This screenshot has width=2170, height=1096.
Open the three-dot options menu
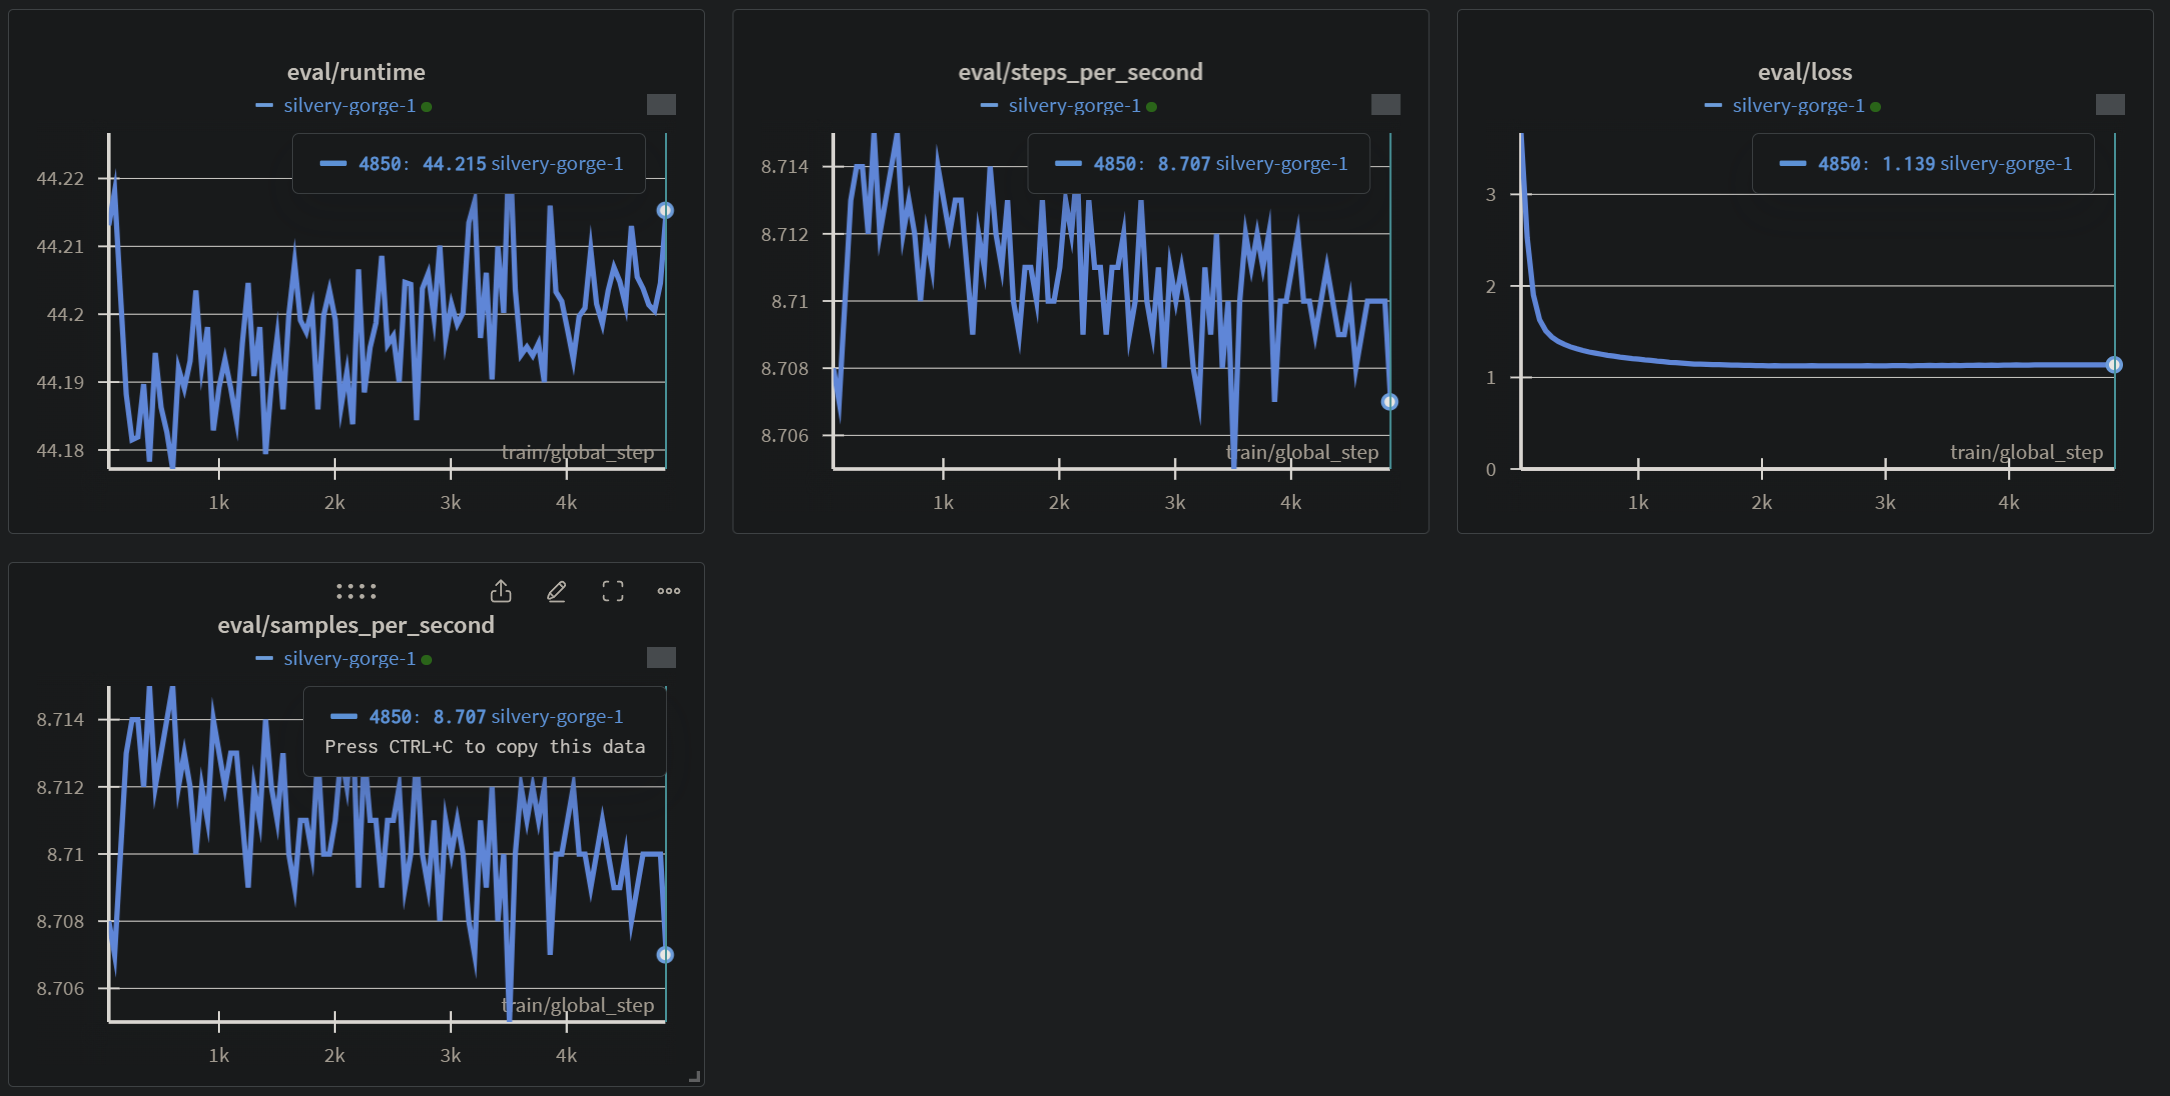(x=668, y=591)
